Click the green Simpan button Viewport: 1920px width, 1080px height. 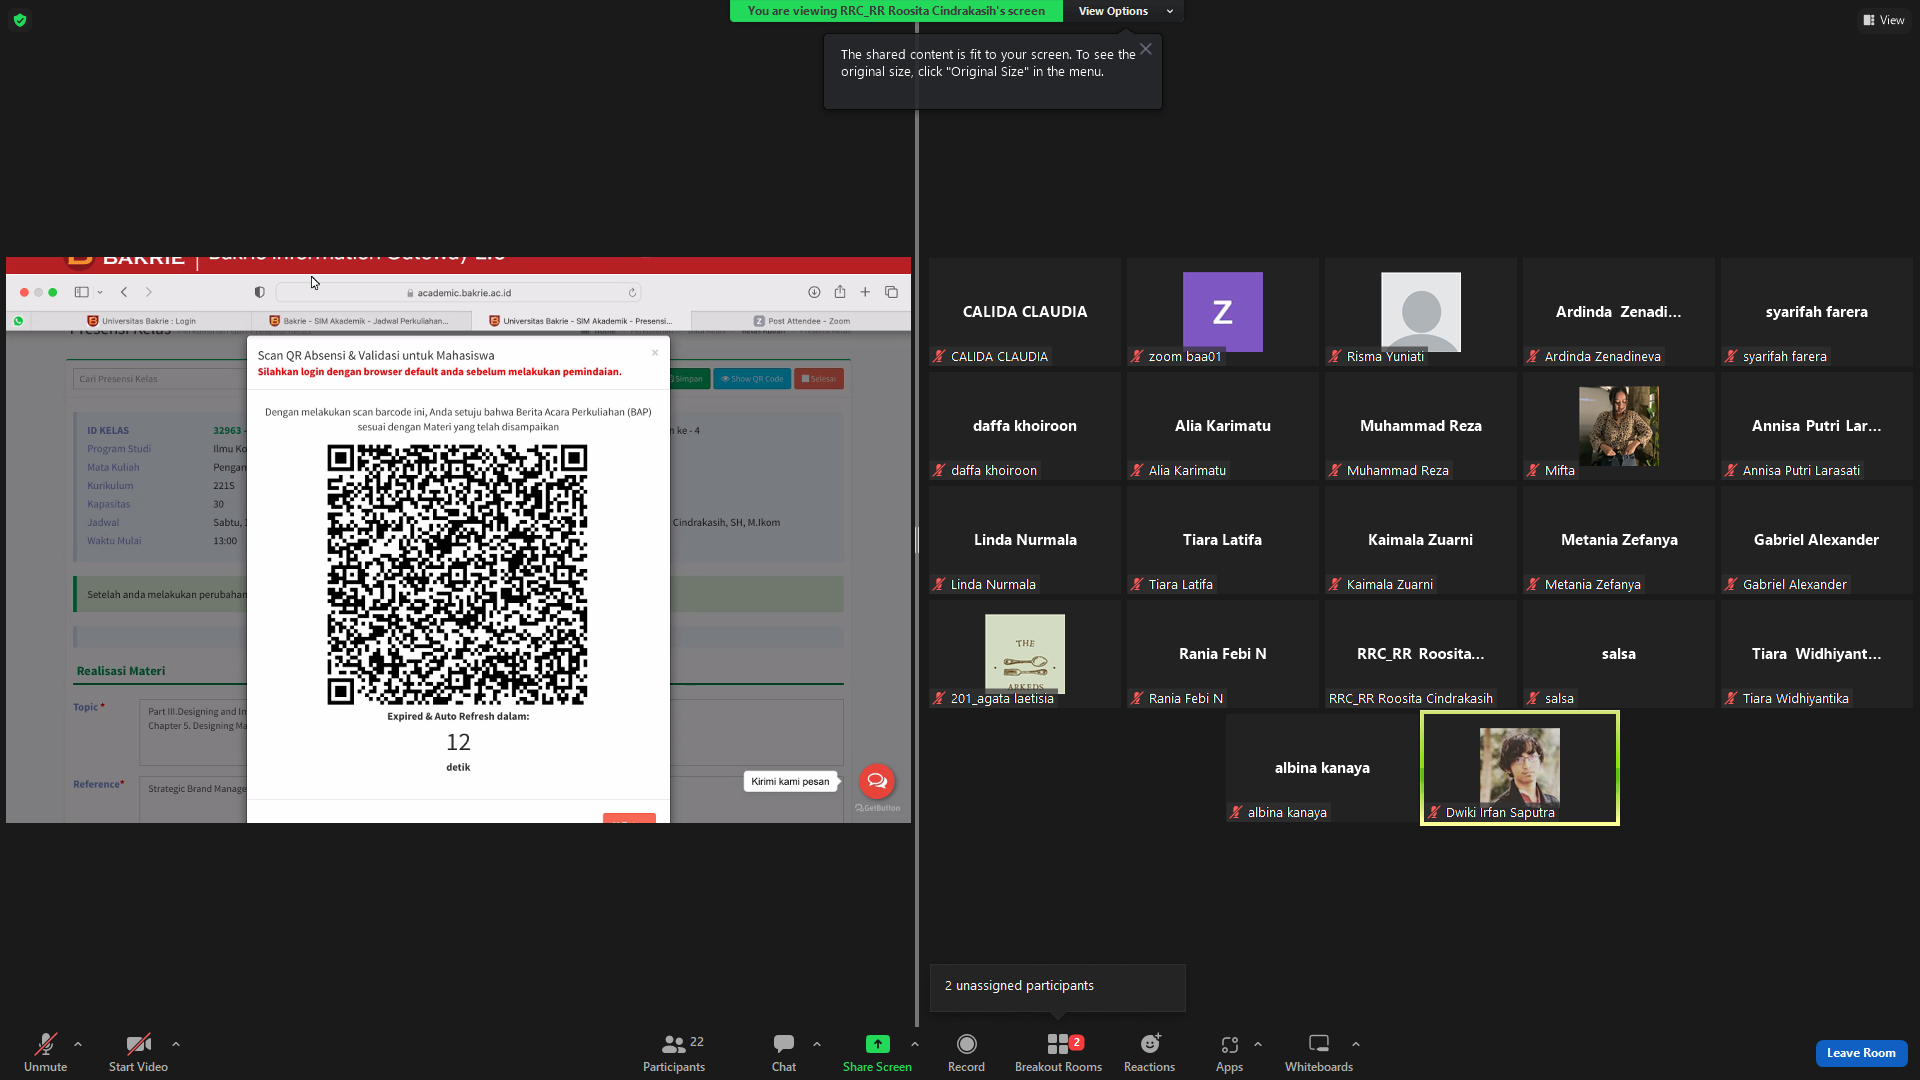click(x=687, y=379)
